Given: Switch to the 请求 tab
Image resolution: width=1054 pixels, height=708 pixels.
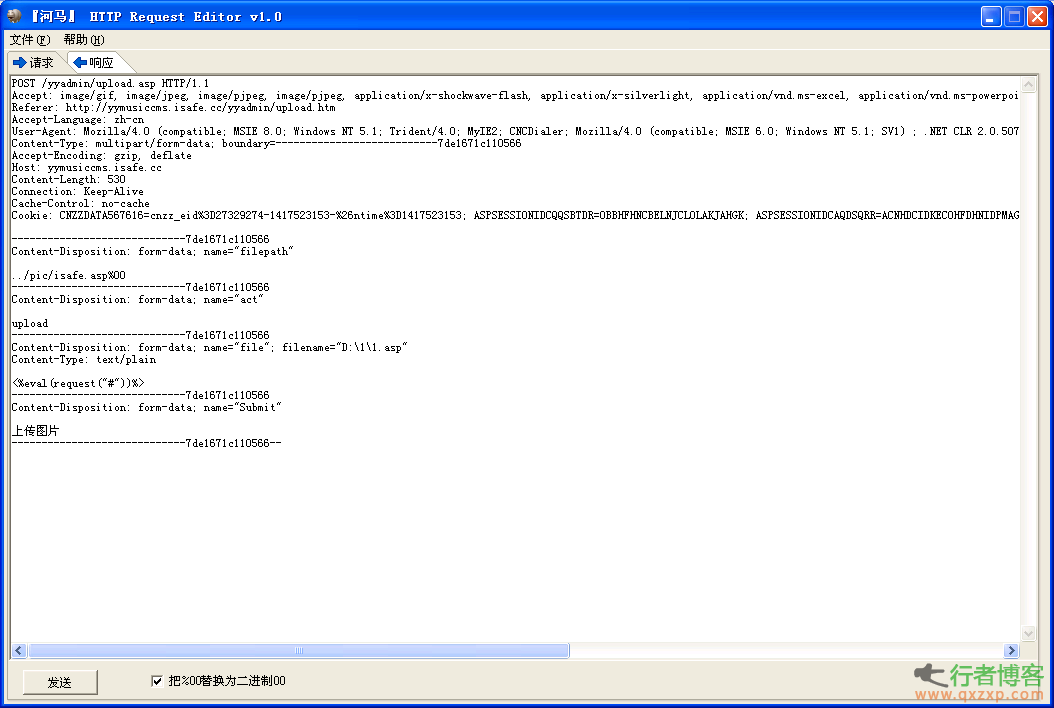Looking at the screenshot, I should point(34,63).
